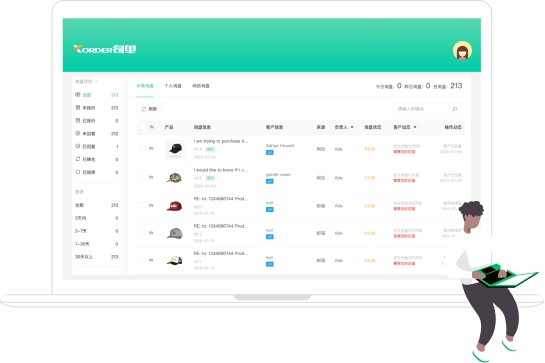Open the user avatar profile icon

pos(462,51)
